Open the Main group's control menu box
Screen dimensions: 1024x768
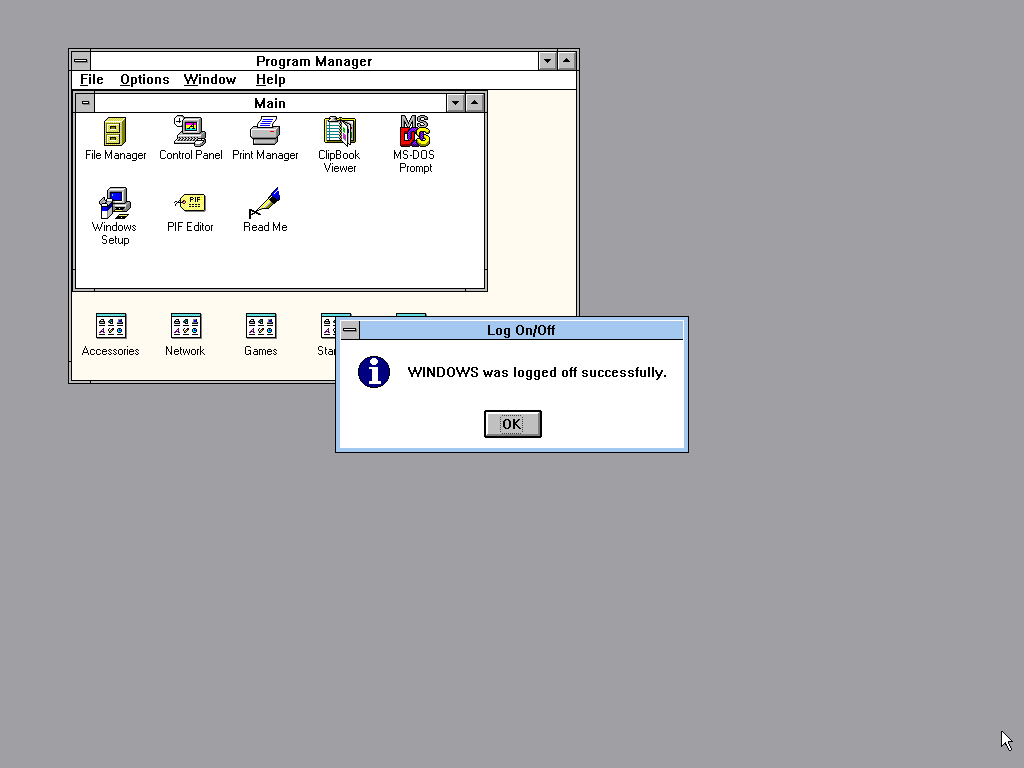click(x=86, y=103)
